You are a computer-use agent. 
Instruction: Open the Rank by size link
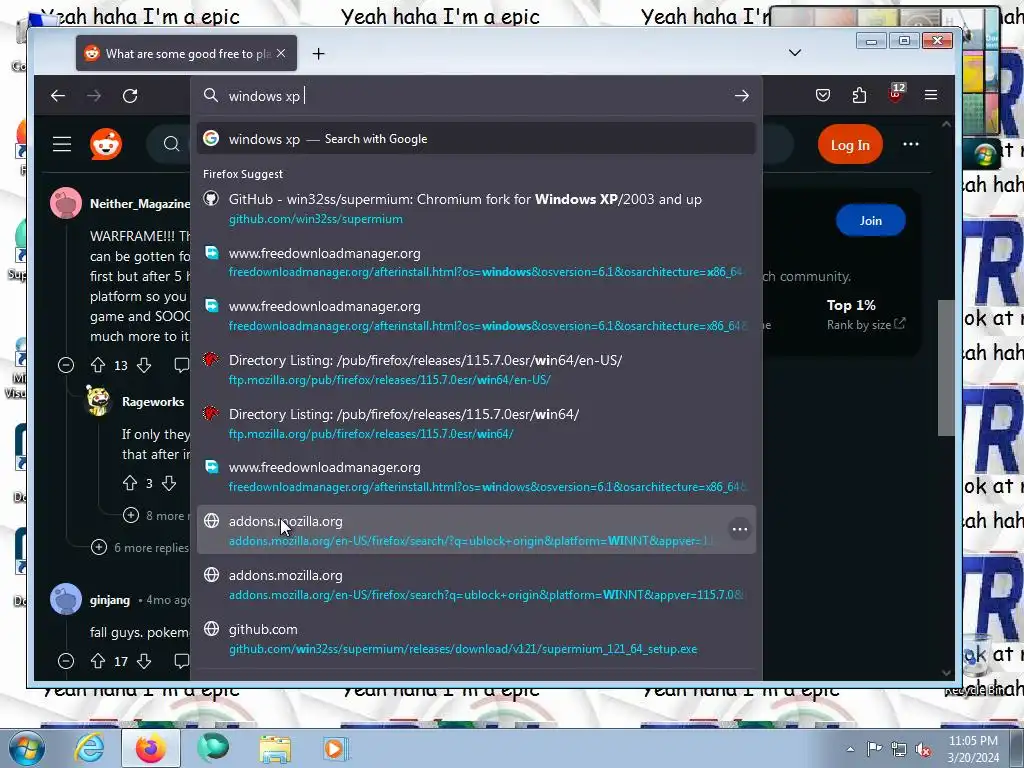866,325
